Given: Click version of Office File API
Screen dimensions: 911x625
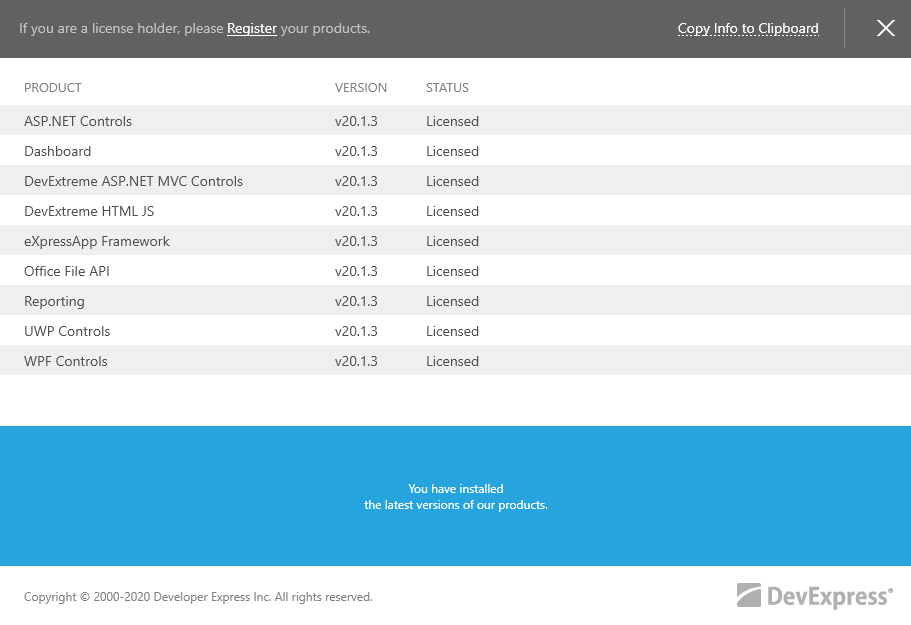Looking at the screenshot, I should [x=356, y=271].
